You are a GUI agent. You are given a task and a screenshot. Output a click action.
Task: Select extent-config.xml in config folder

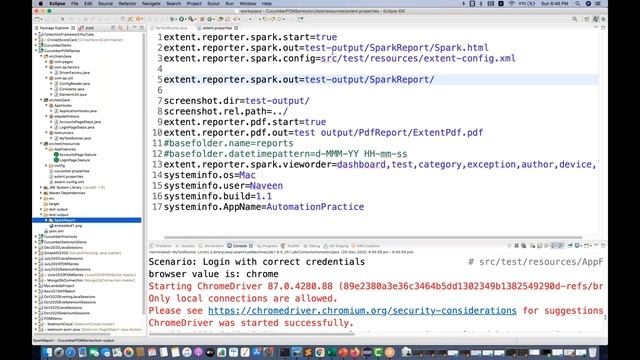point(69,182)
